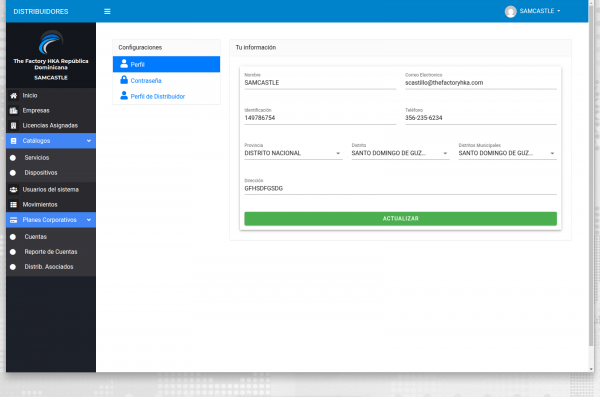Open Licencias Asignadas in sidebar
The width and height of the screenshot is (600, 397).
[x=51, y=126]
